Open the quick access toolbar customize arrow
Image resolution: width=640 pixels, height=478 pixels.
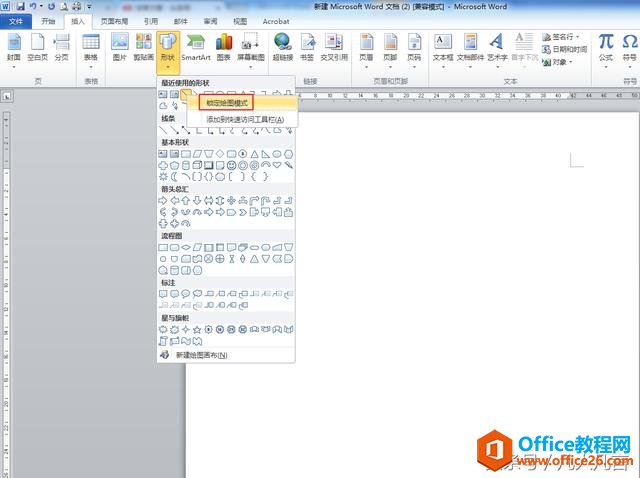pos(89,7)
